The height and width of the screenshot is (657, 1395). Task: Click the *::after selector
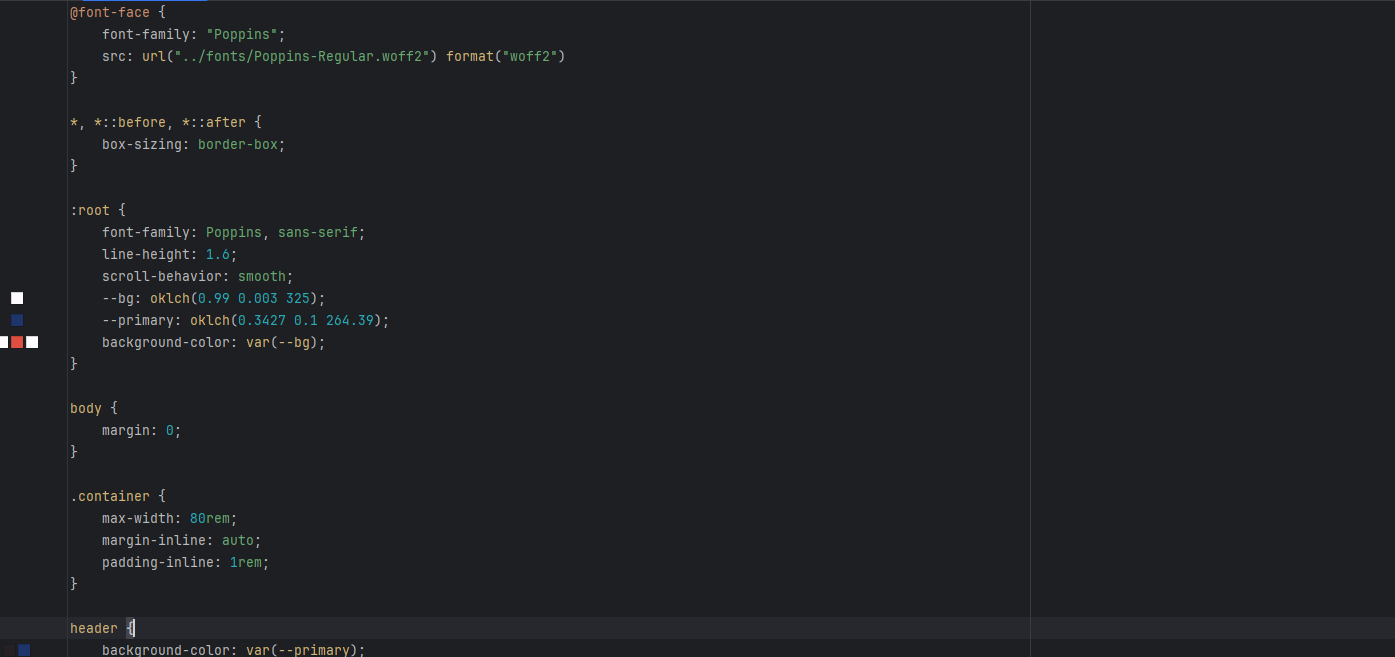(214, 122)
